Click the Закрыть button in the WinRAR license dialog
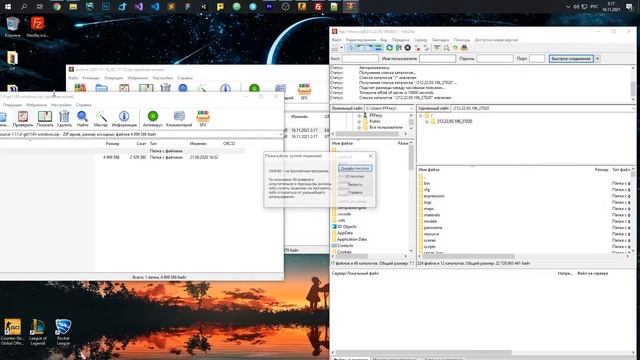 pos(355,184)
